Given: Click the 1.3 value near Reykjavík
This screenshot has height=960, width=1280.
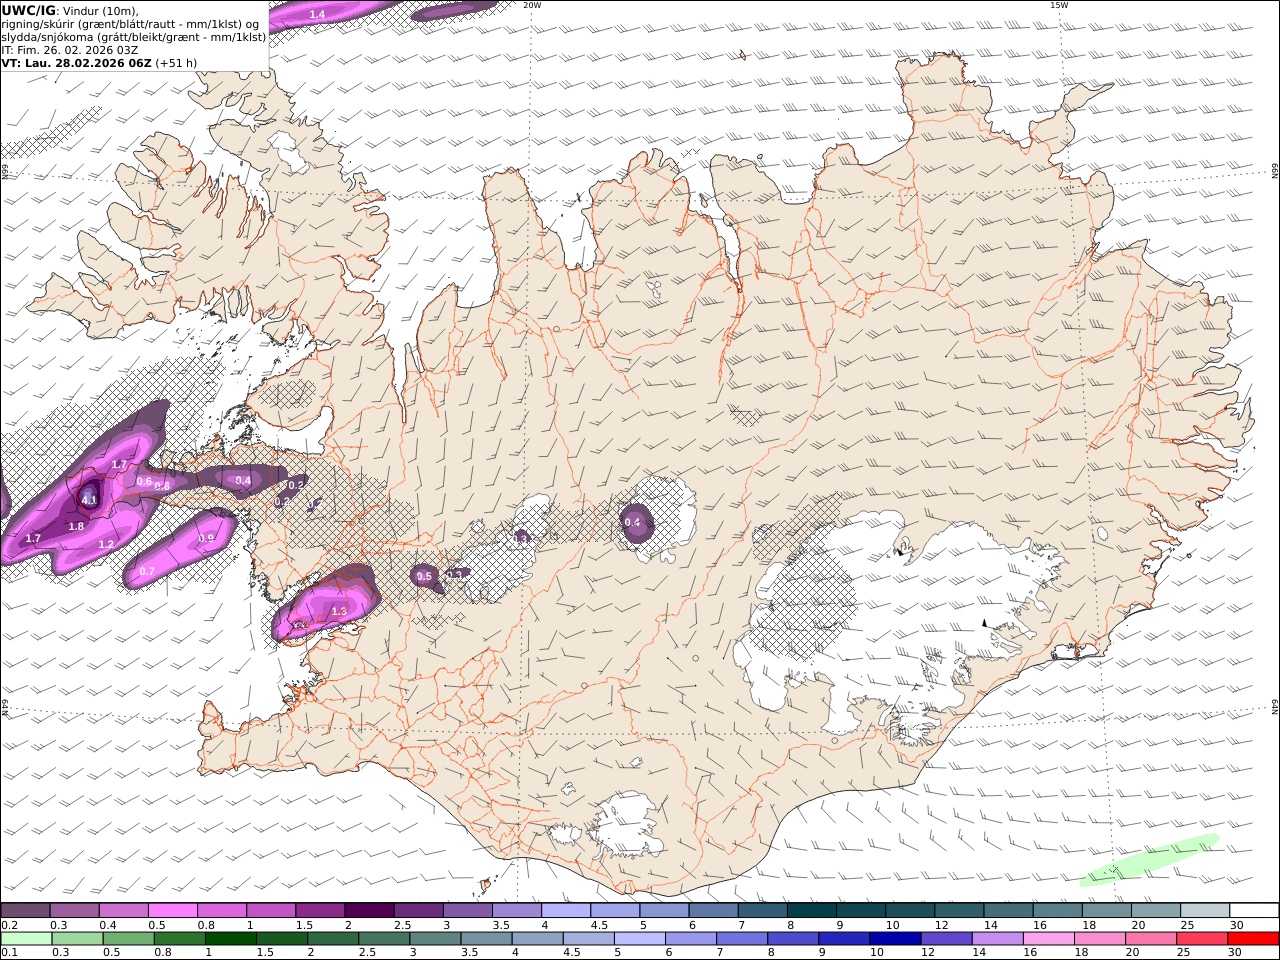Looking at the screenshot, I should (338, 611).
